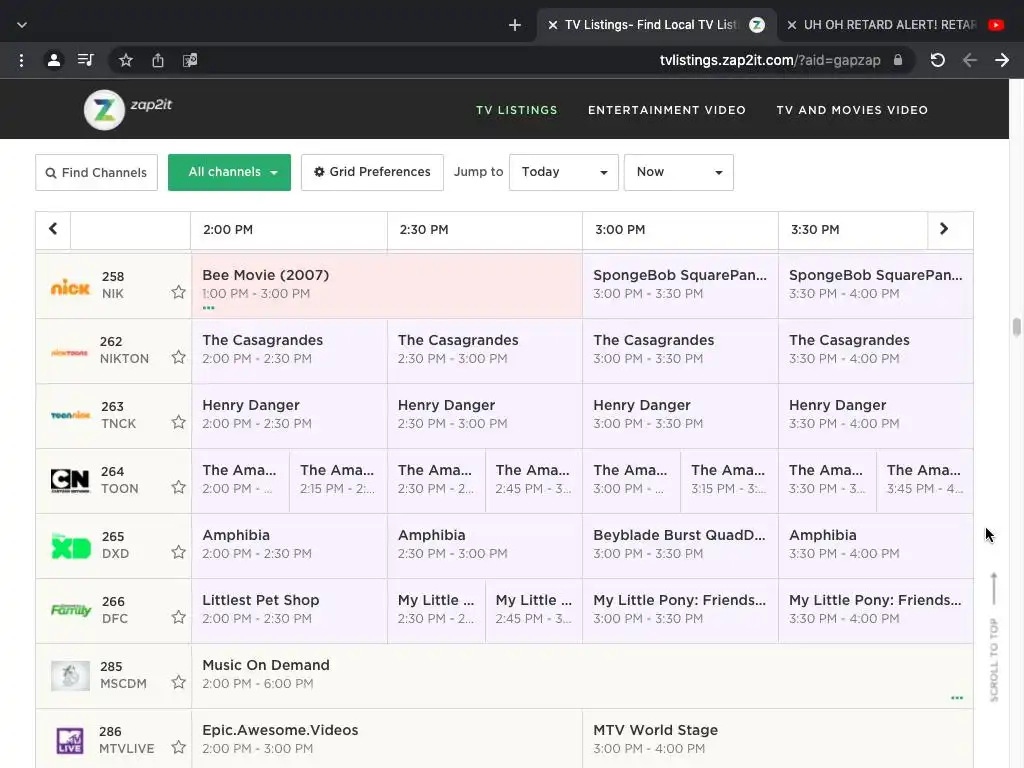Click the Music On Demand thumbnail
The width and height of the screenshot is (1024, 768).
[70, 675]
